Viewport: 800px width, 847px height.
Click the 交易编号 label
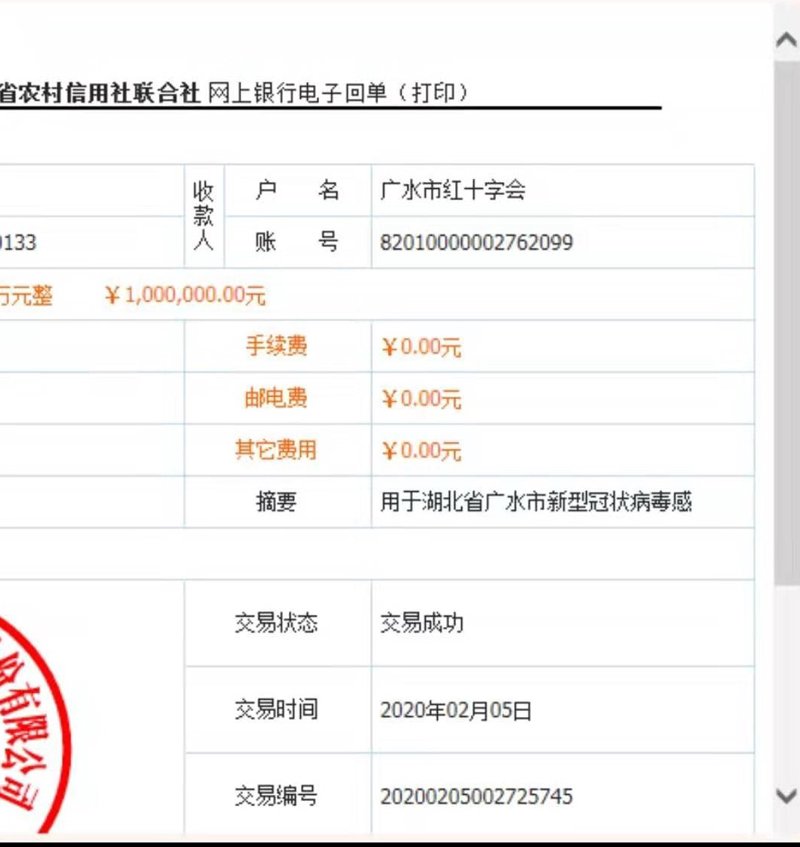[x=276, y=796]
